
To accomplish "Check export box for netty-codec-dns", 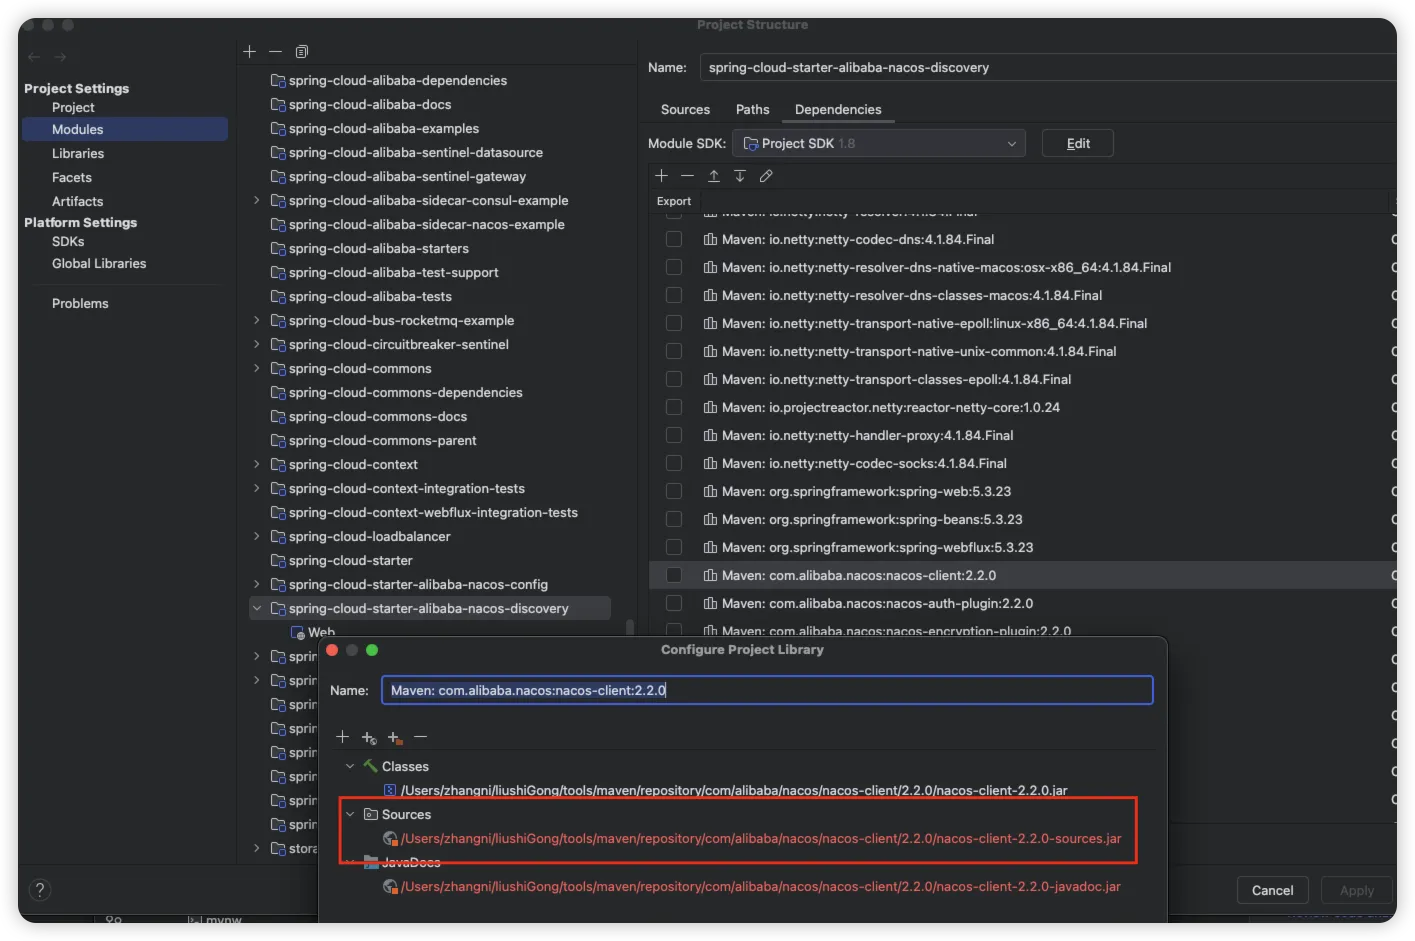I will coord(674,240).
